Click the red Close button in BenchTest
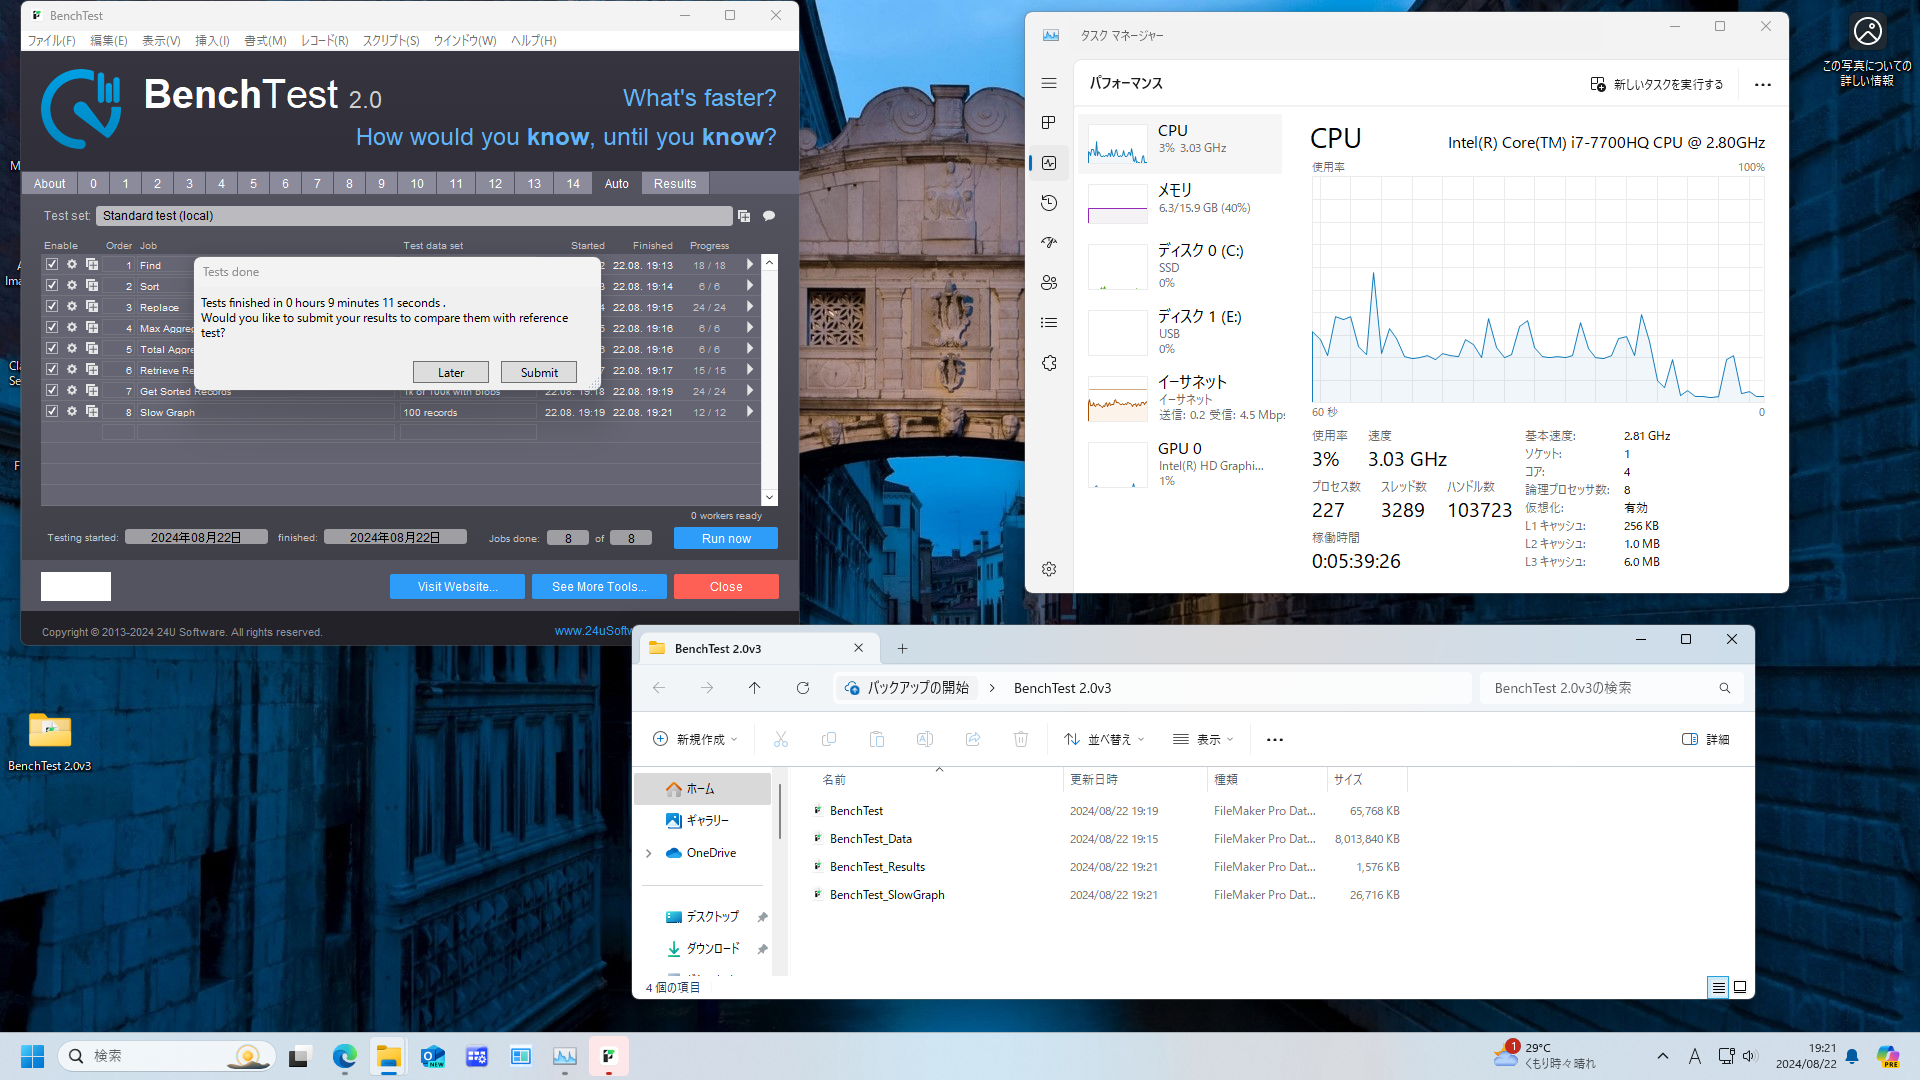This screenshot has height=1080, width=1920. pyautogui.click(x=726, y=587)
